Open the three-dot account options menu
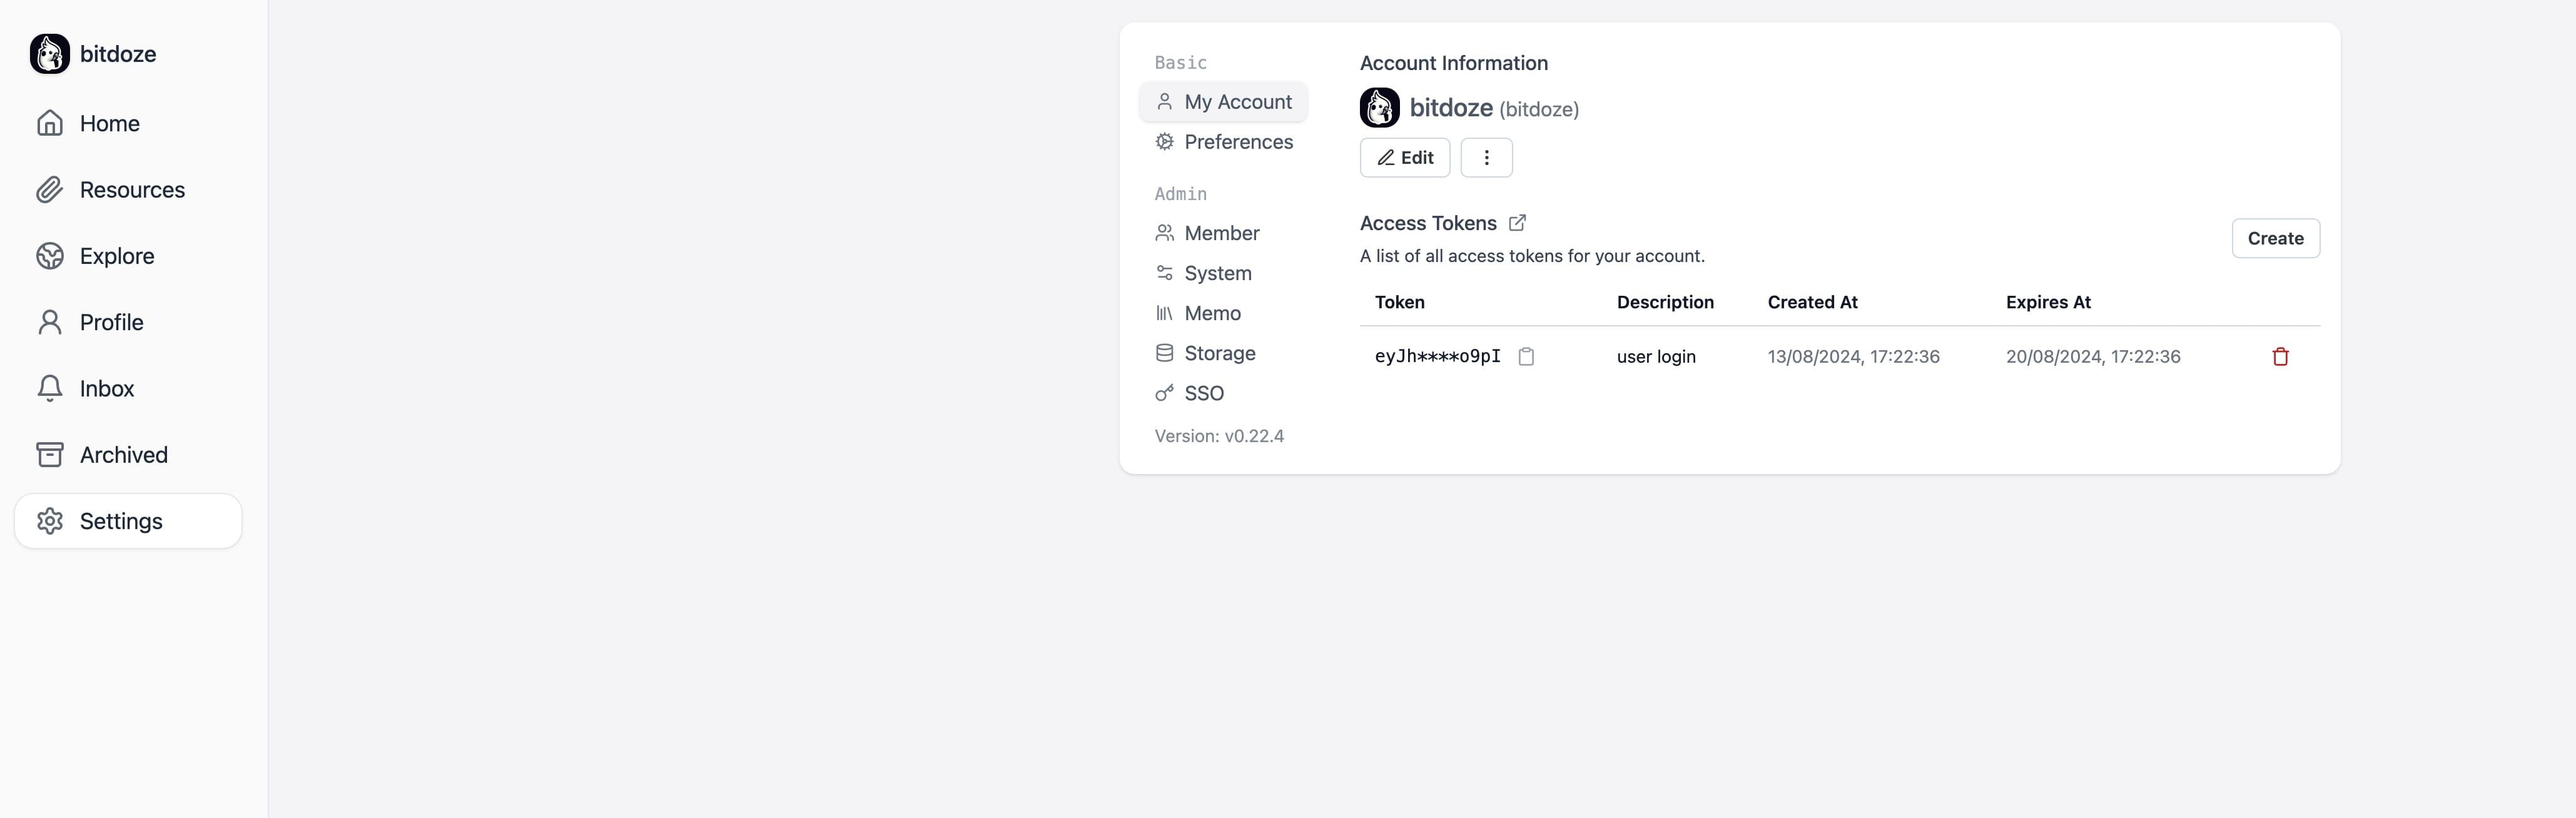This screenshot has width=2576, height=818. 1486,157
